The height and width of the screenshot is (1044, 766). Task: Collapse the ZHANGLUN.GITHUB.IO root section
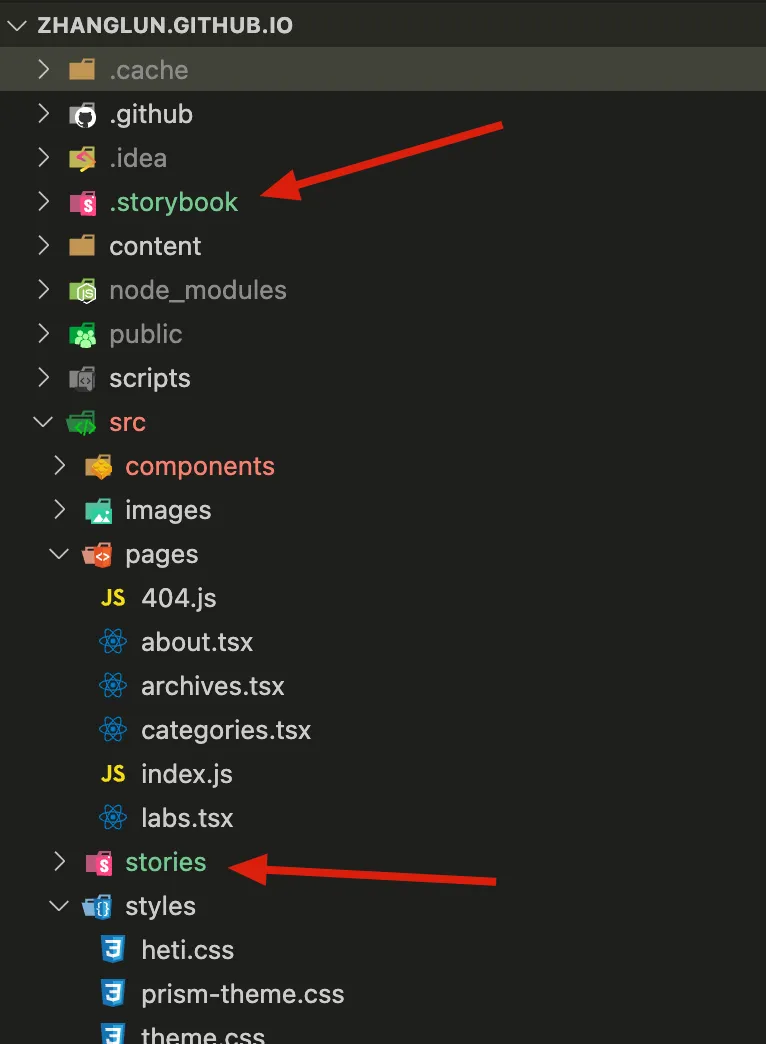pos(16,26)
